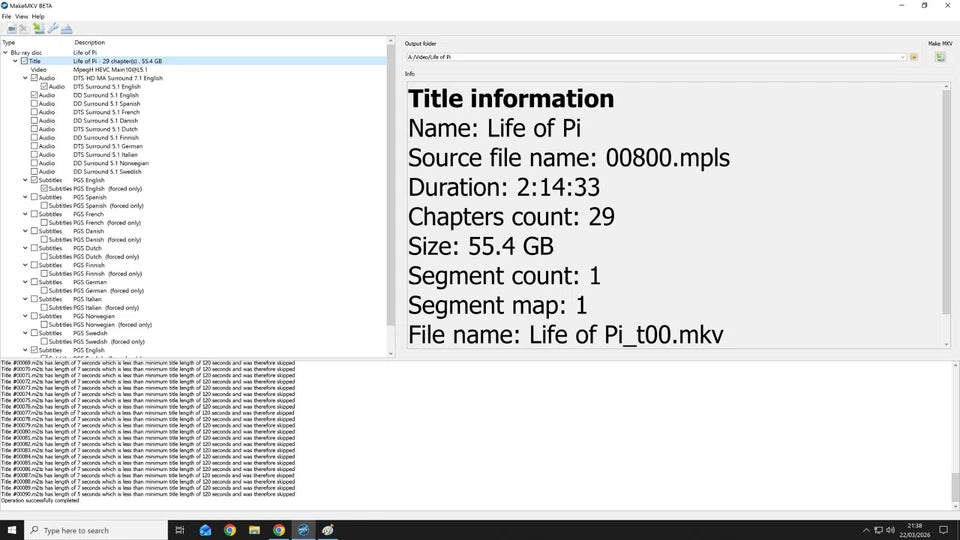Collapse the PGS Spanish subtitles node
The image size is (960, 540).
[x=25, y=197]
